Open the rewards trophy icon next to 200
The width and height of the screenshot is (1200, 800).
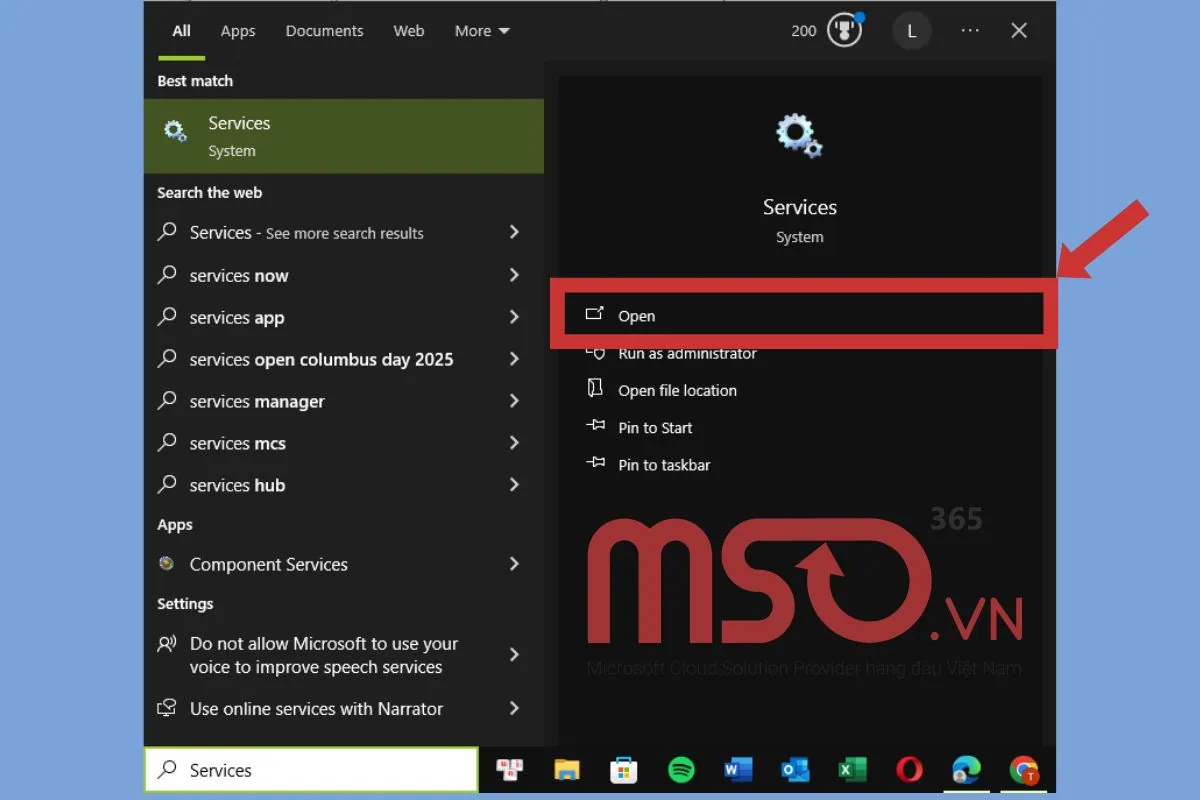click(845, 31)
